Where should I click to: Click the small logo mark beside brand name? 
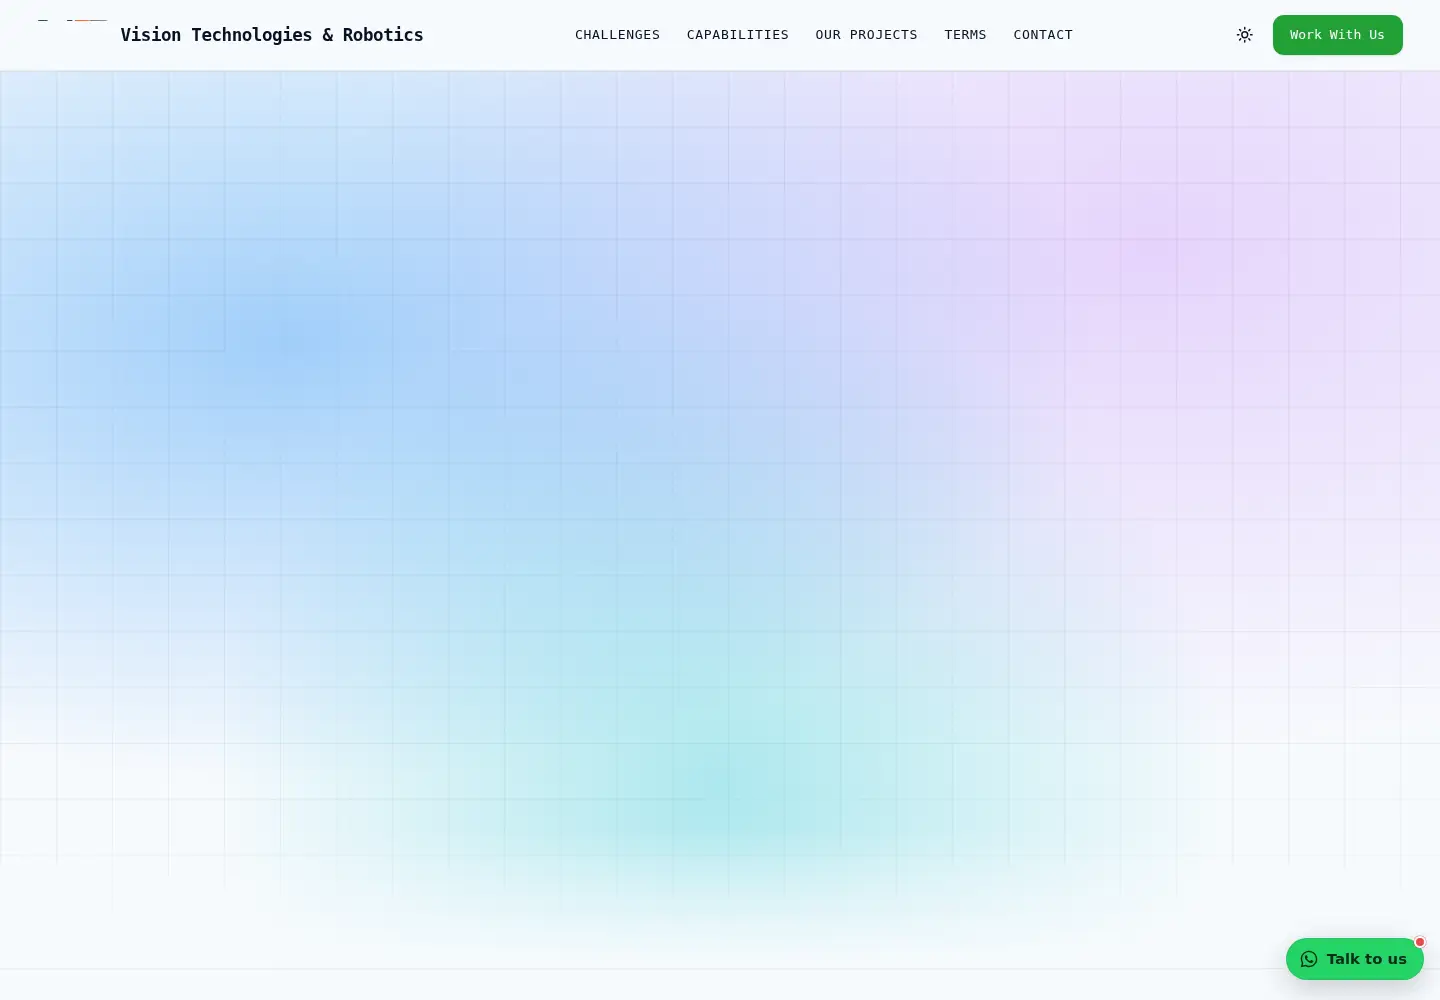click(72, 35)
